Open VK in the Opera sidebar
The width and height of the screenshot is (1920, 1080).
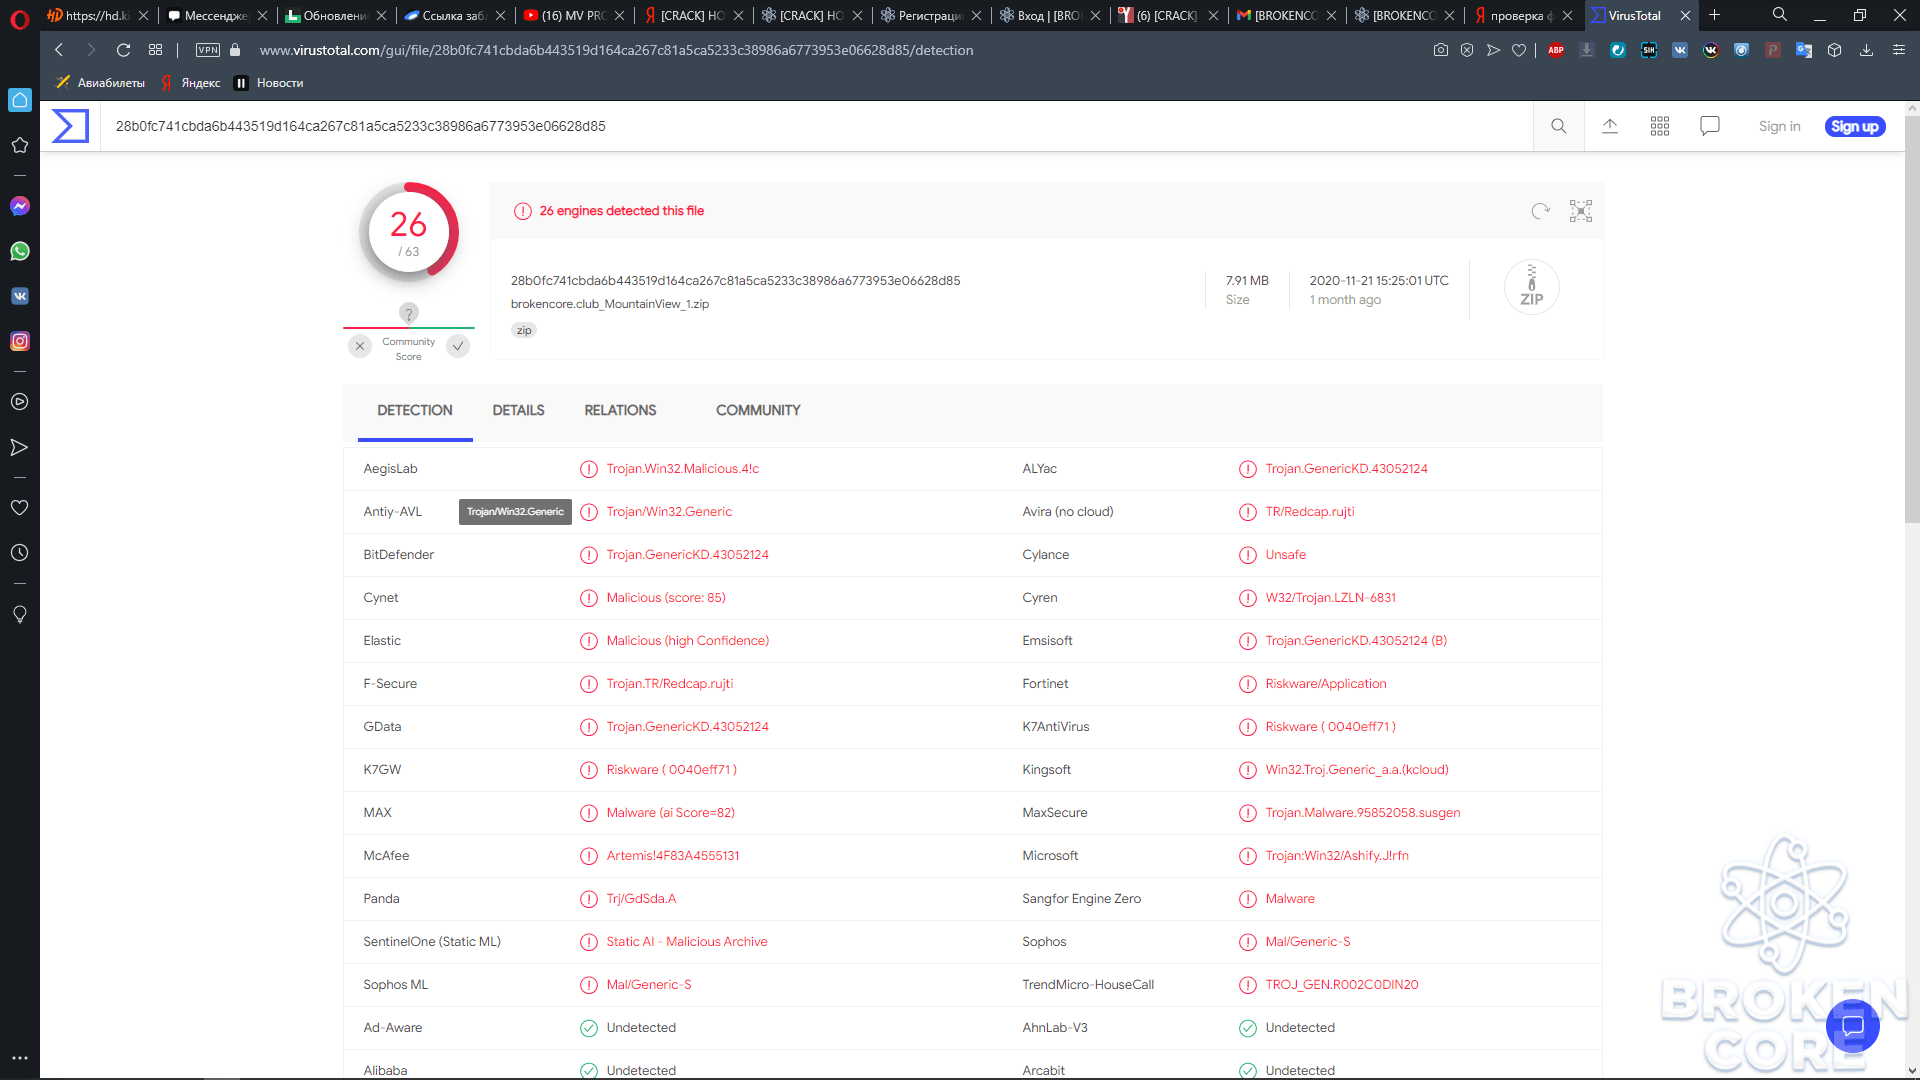pos(20,296)
